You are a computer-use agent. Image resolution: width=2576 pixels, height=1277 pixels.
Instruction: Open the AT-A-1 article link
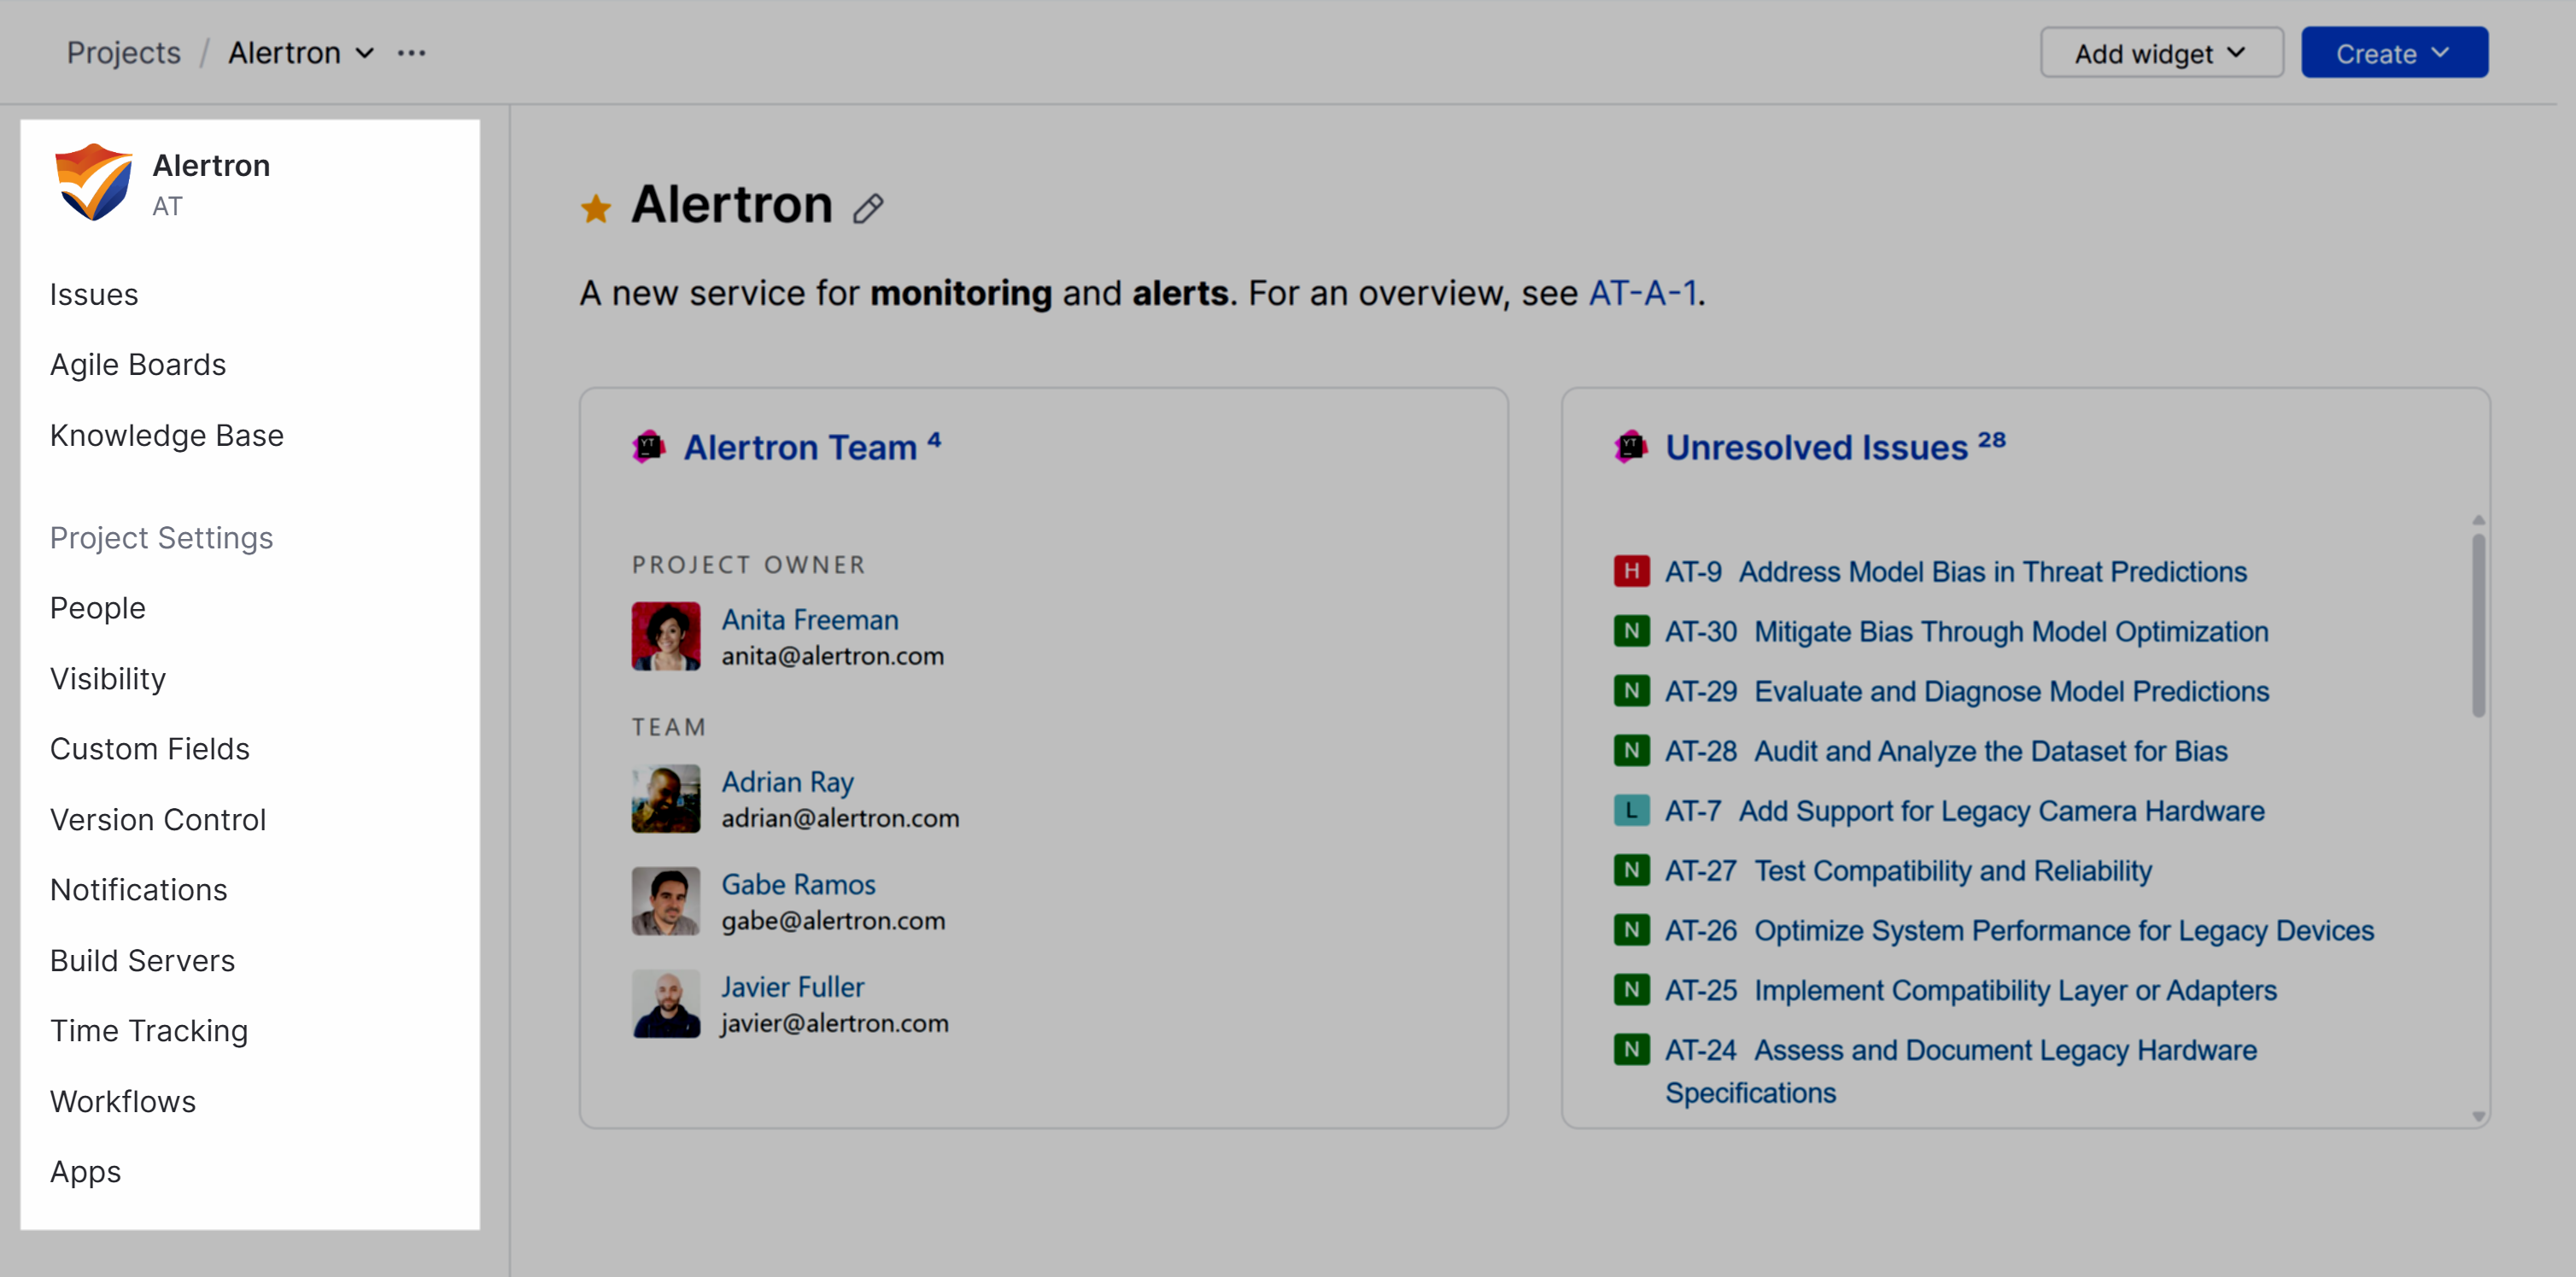(1642, 293)
